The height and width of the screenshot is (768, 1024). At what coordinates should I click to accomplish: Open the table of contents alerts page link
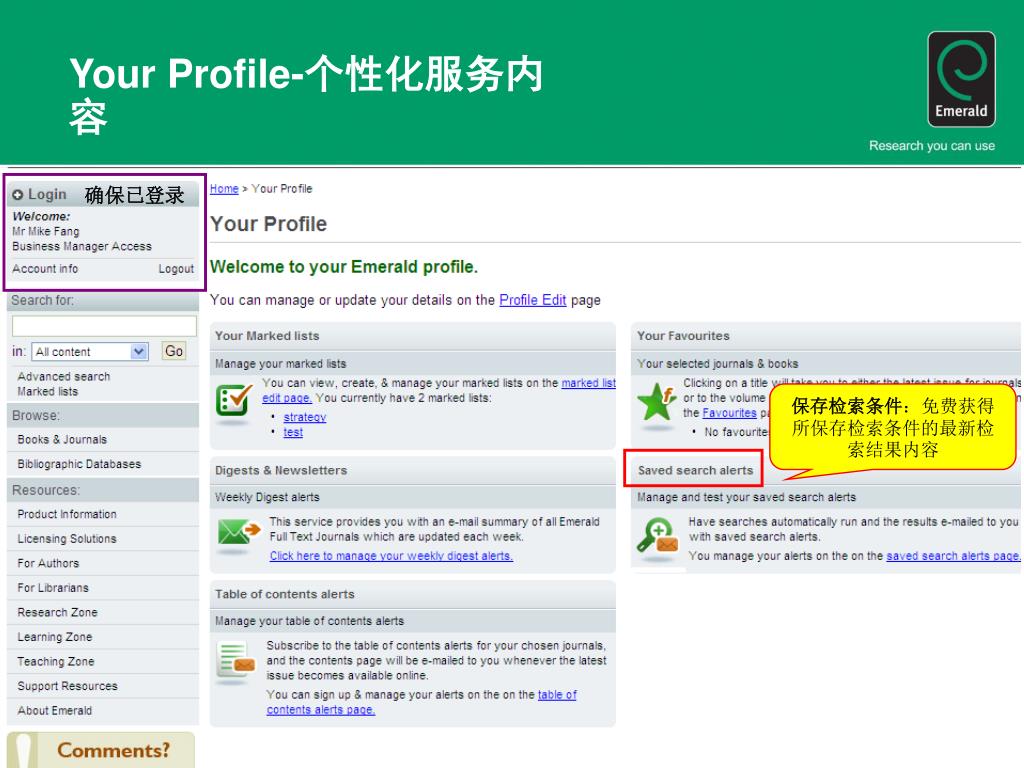click(x=557, y=695)
